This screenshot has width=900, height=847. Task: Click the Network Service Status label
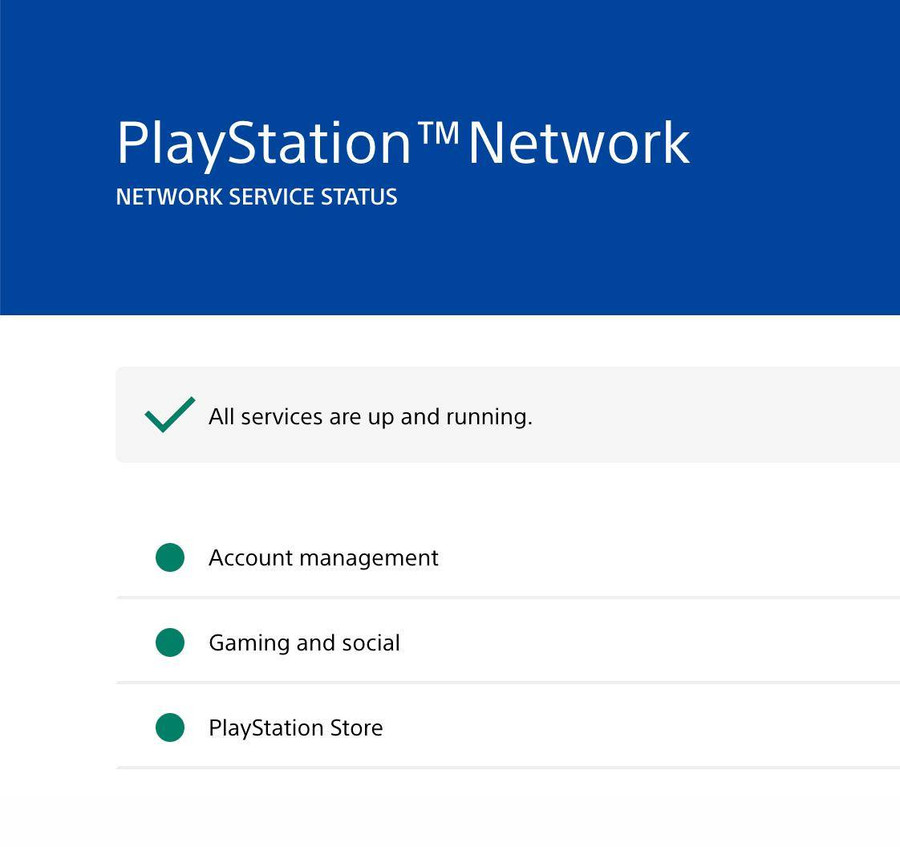[x=257, y=196]
